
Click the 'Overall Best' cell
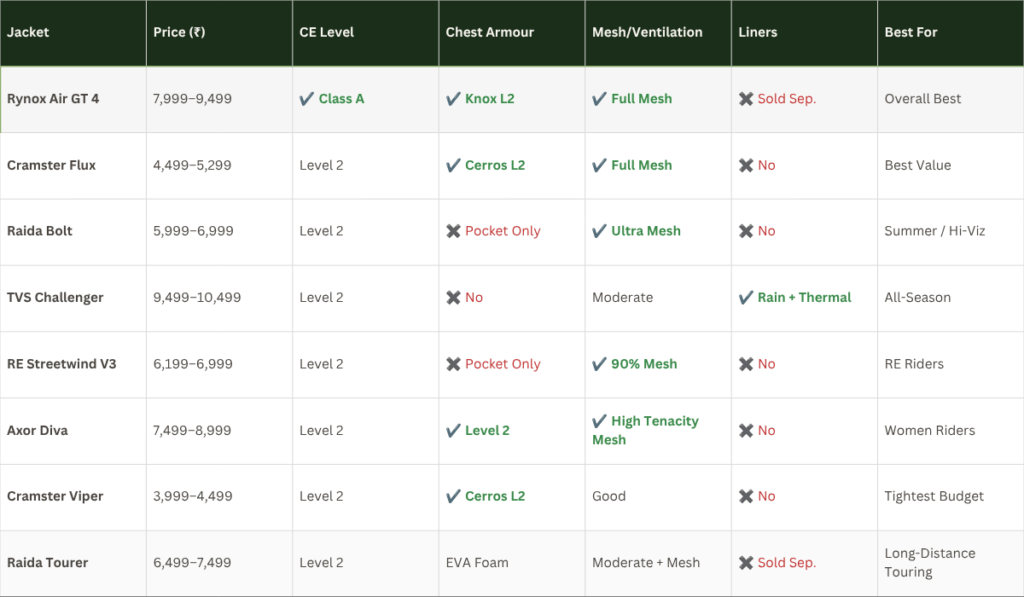[x=922, y=99]
